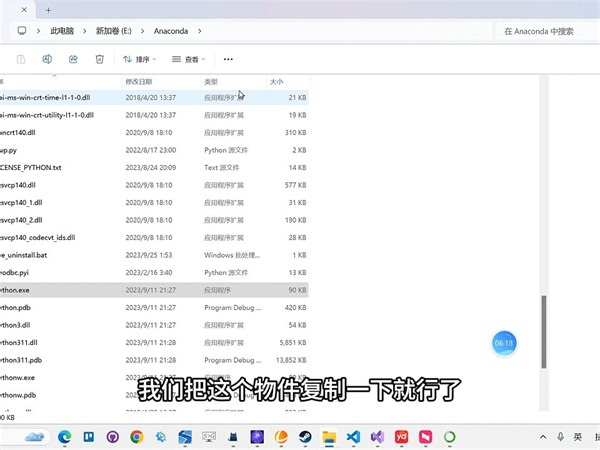Add a new Explorer tab with plus button

click(48, 10)
